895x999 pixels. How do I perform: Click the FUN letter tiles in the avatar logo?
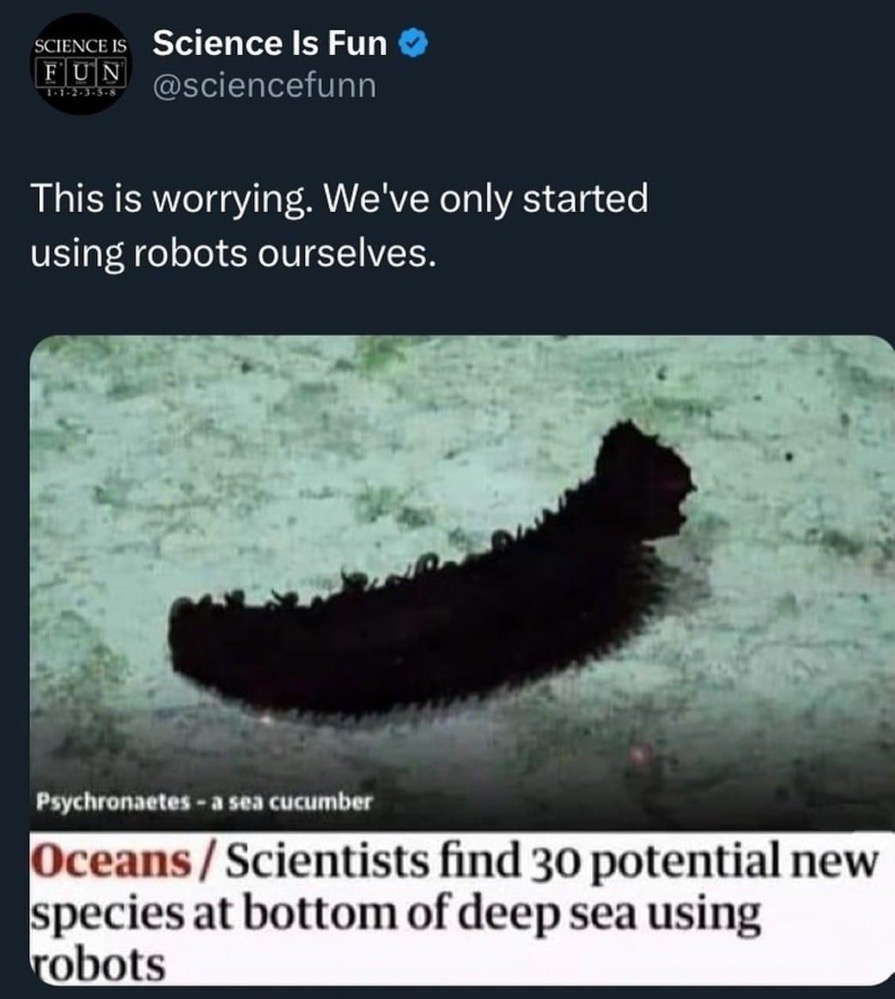[80, 71]
